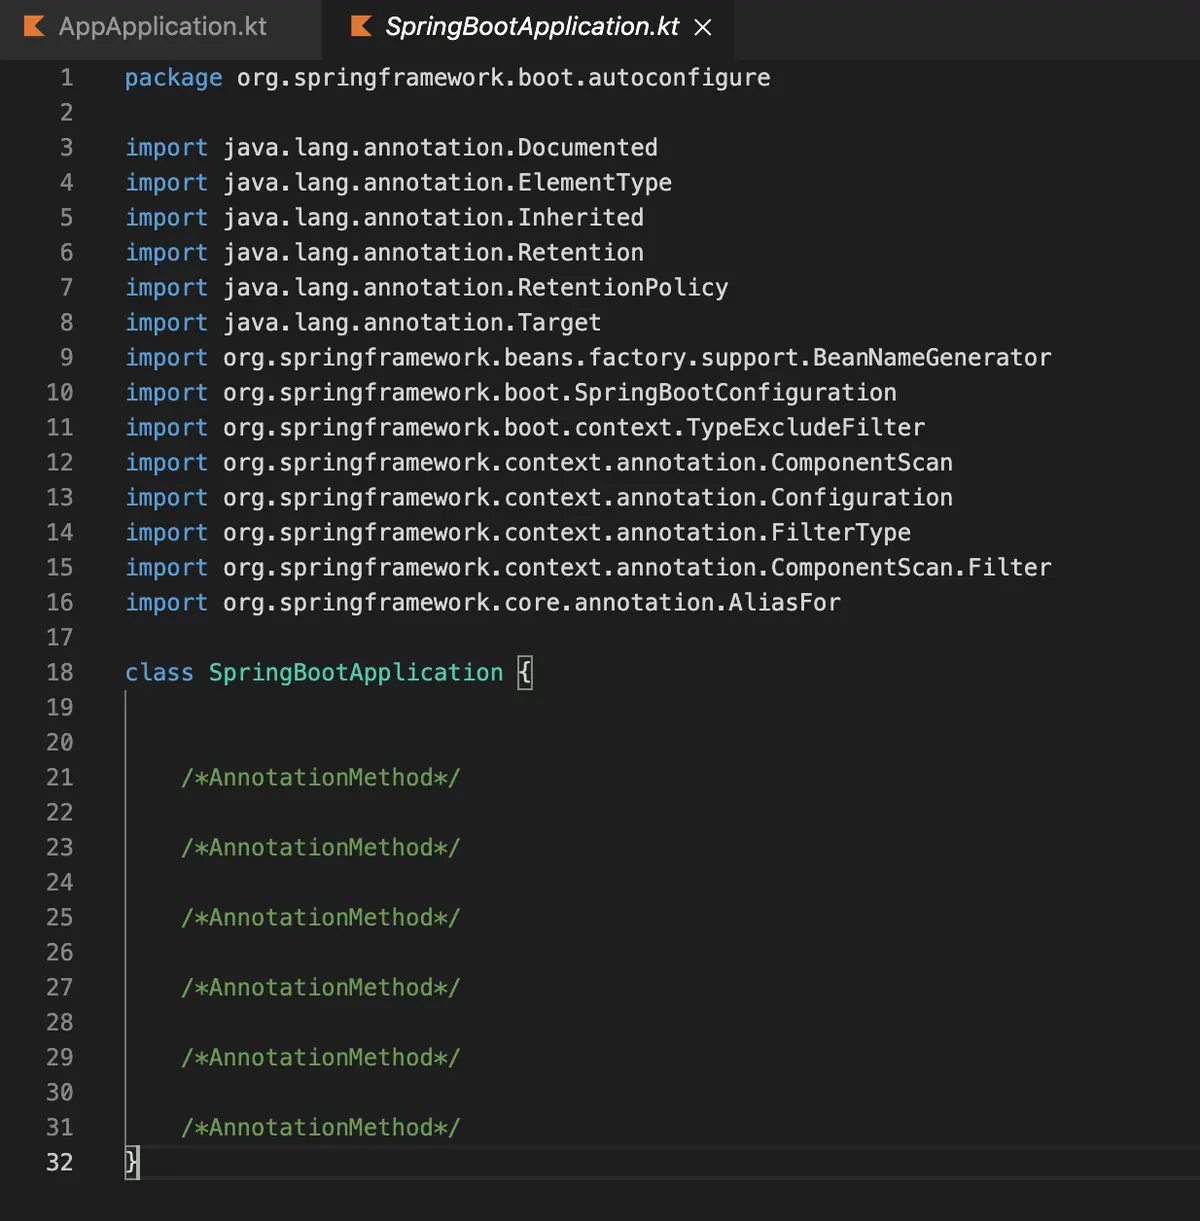The image size is (1200, 1221).
Task: Click first AnnotationMethod comment on line 21
Action: (x=321, y=778)
